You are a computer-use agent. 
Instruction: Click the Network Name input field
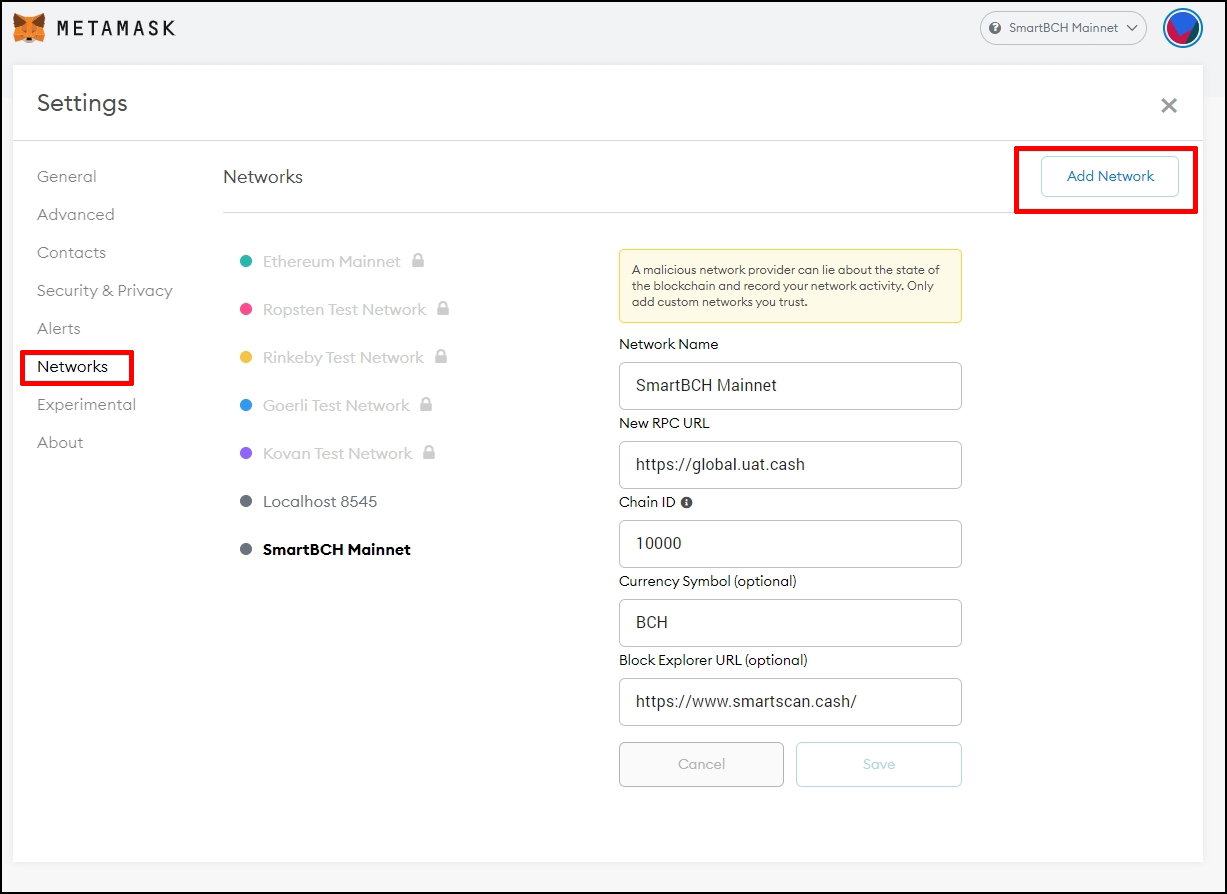point(790,386)
